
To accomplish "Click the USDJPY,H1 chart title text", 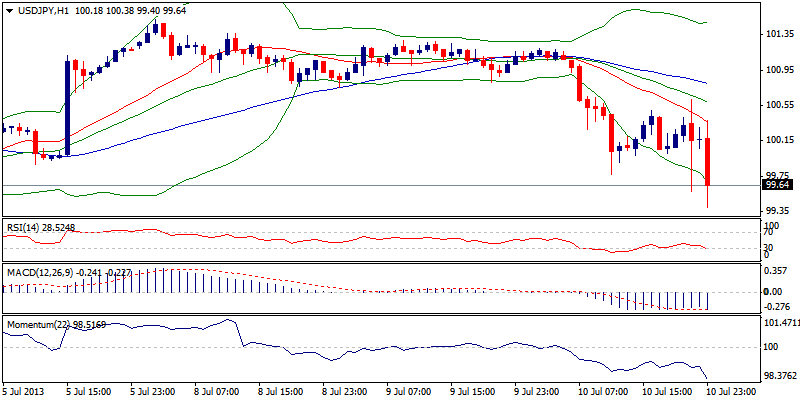I will (x=41, y=10).
